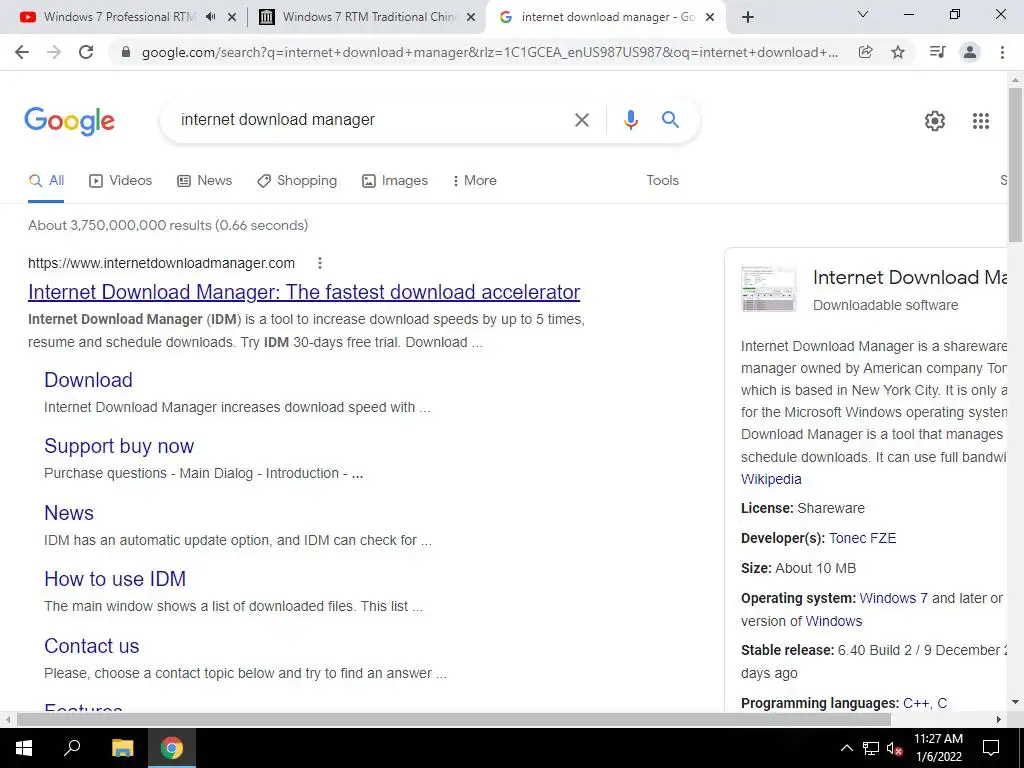Open the Chrome profile avatar
This screenshot has height=768, width=1024.
pyautogui.click(x=970, y=52)
